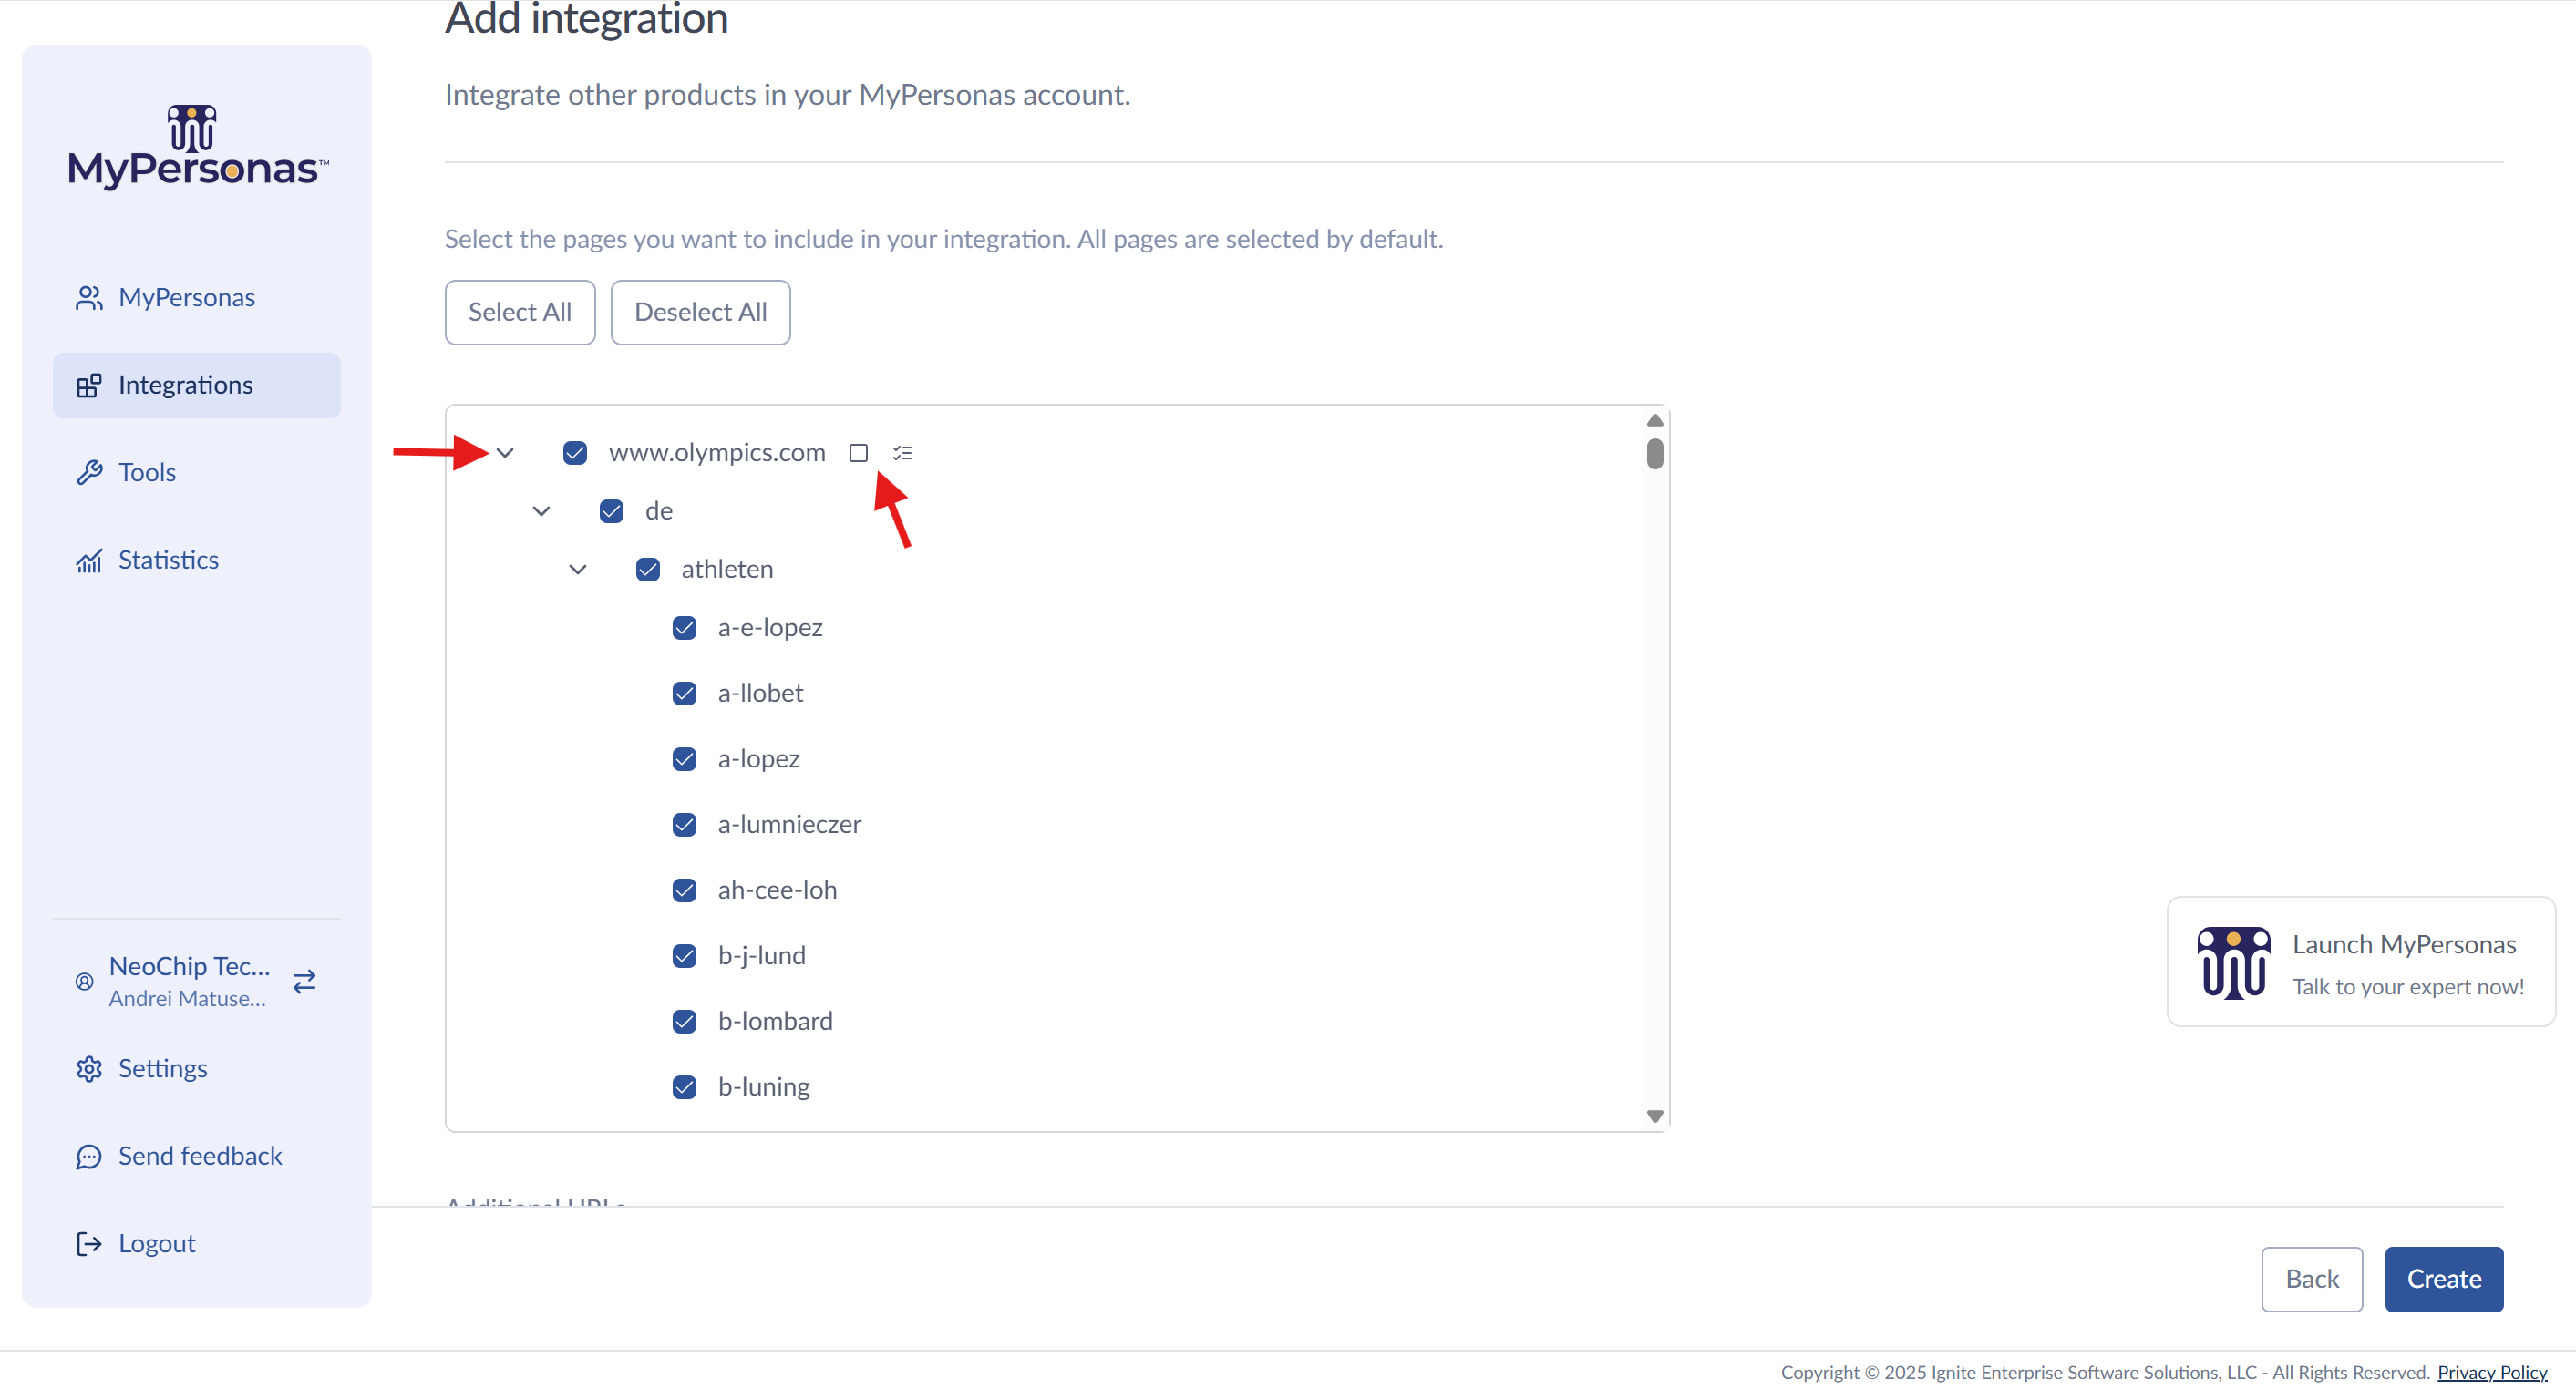
Task: Click the Deselect All button
Action: click(700, 312)
